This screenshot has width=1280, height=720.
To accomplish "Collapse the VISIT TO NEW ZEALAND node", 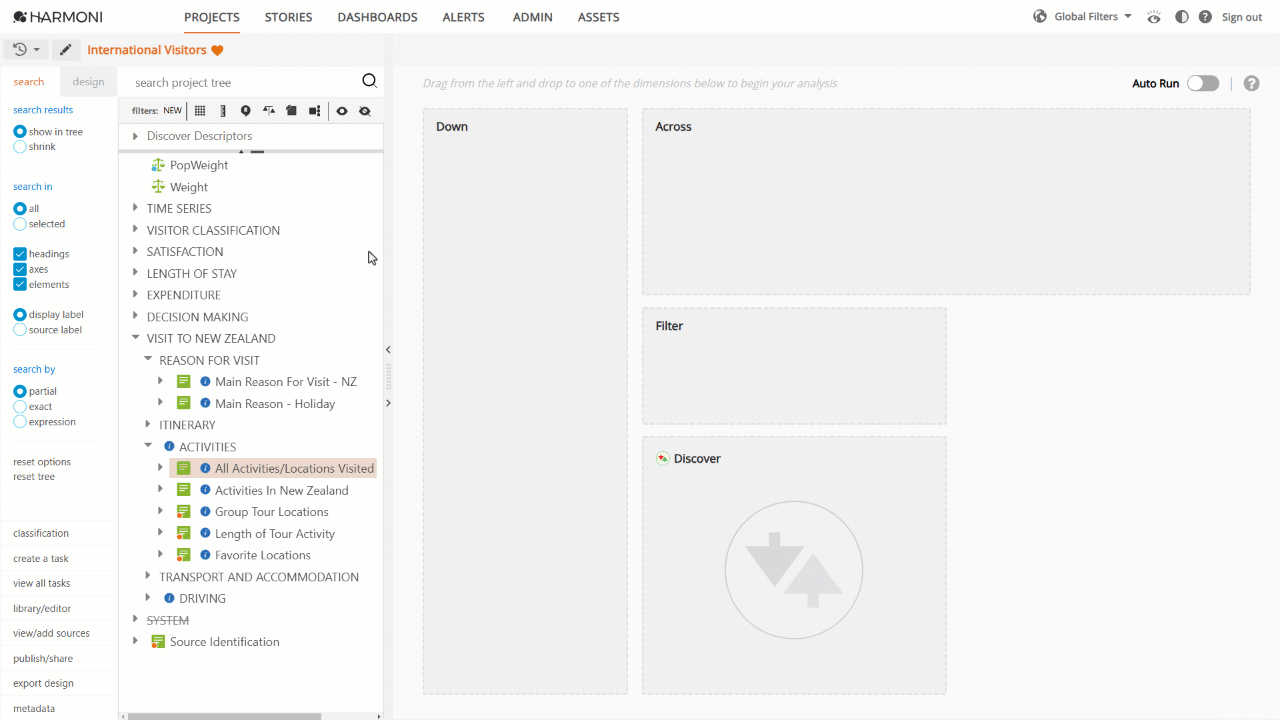I will (x=136, y=338).
